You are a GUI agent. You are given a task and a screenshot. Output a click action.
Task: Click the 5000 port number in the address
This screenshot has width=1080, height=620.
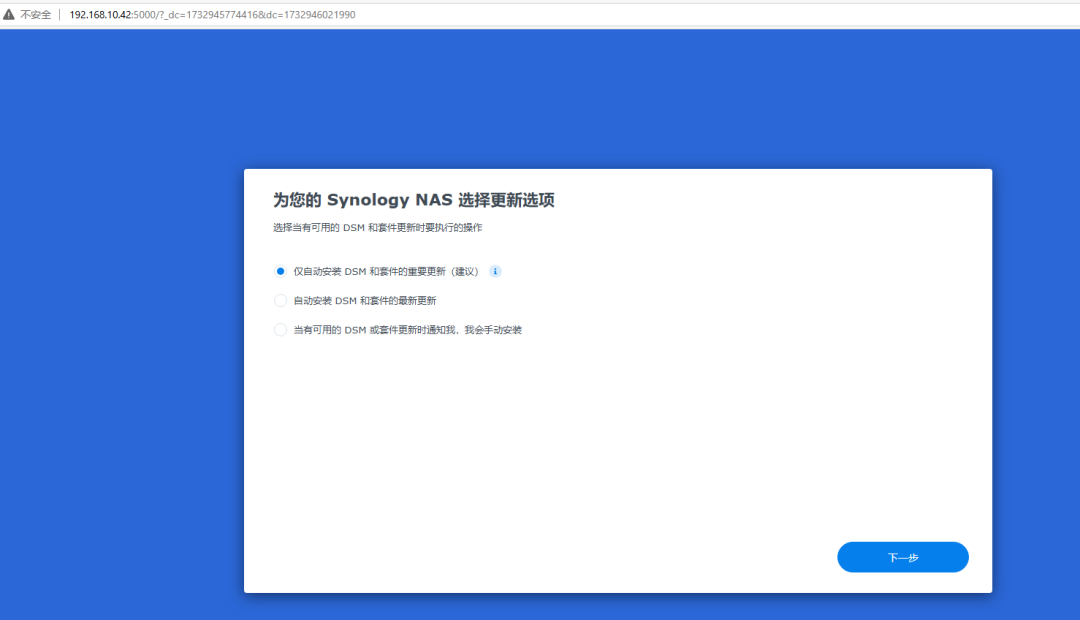click(143, 15)
